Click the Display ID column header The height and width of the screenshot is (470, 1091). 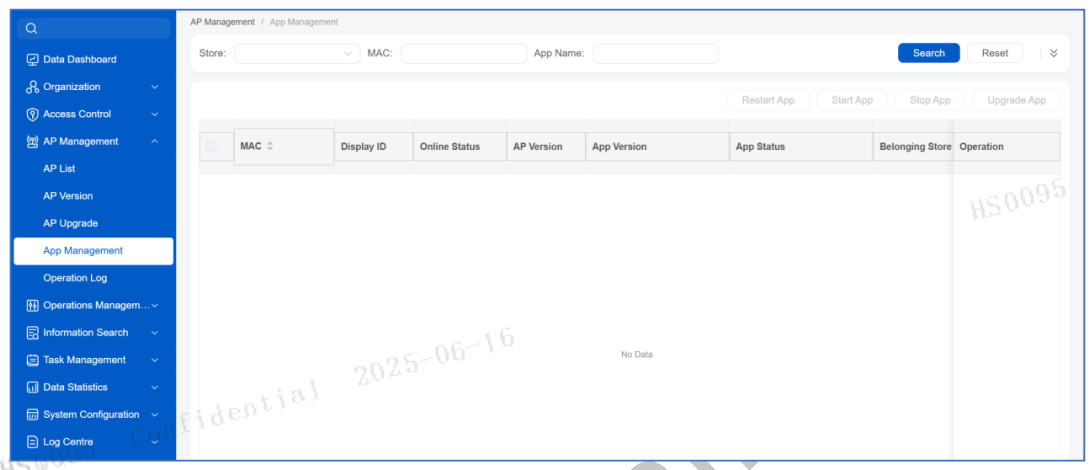click(x=374, y=146)
